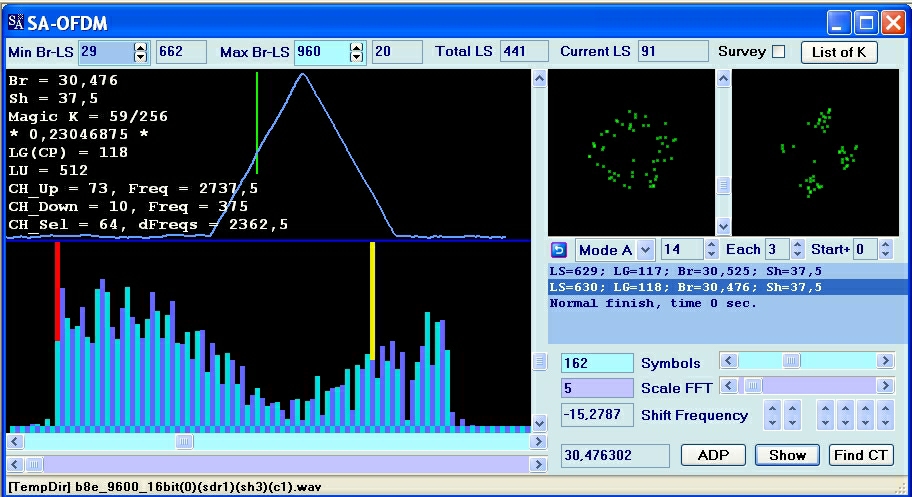Click the lavender horizontal scrollbar left arrow
The image size is (912, 497).
pyautogui.click(x=15, y=464)
